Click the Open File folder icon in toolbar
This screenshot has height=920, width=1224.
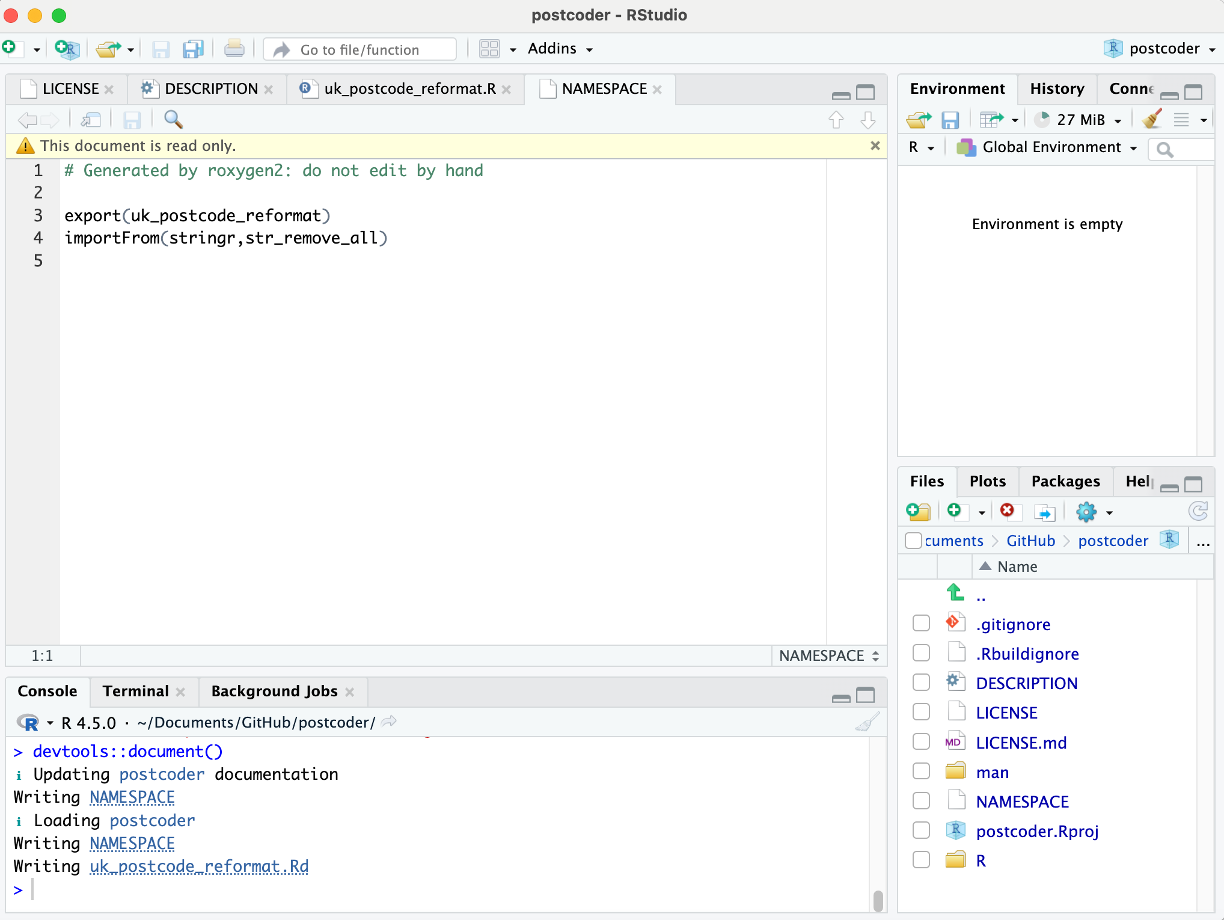click(108, 48)
